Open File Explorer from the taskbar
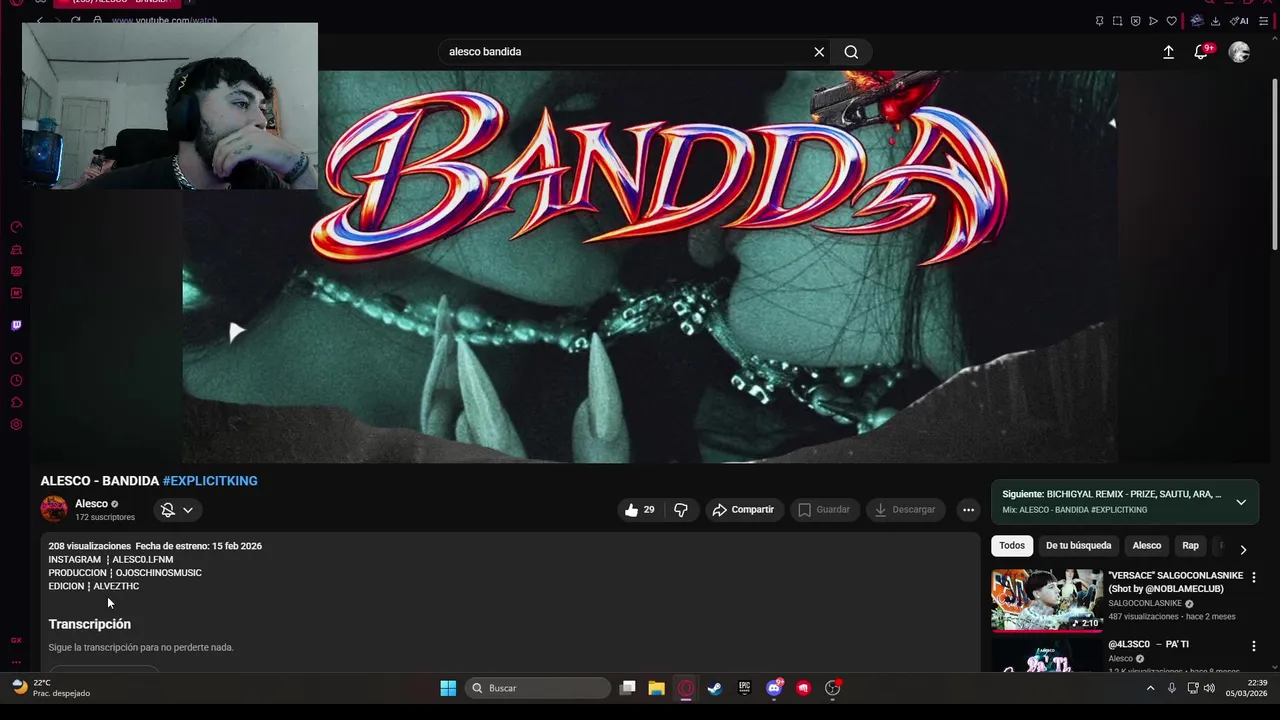The width and height of the screenshot is (1280, 720). coord(656,688)
